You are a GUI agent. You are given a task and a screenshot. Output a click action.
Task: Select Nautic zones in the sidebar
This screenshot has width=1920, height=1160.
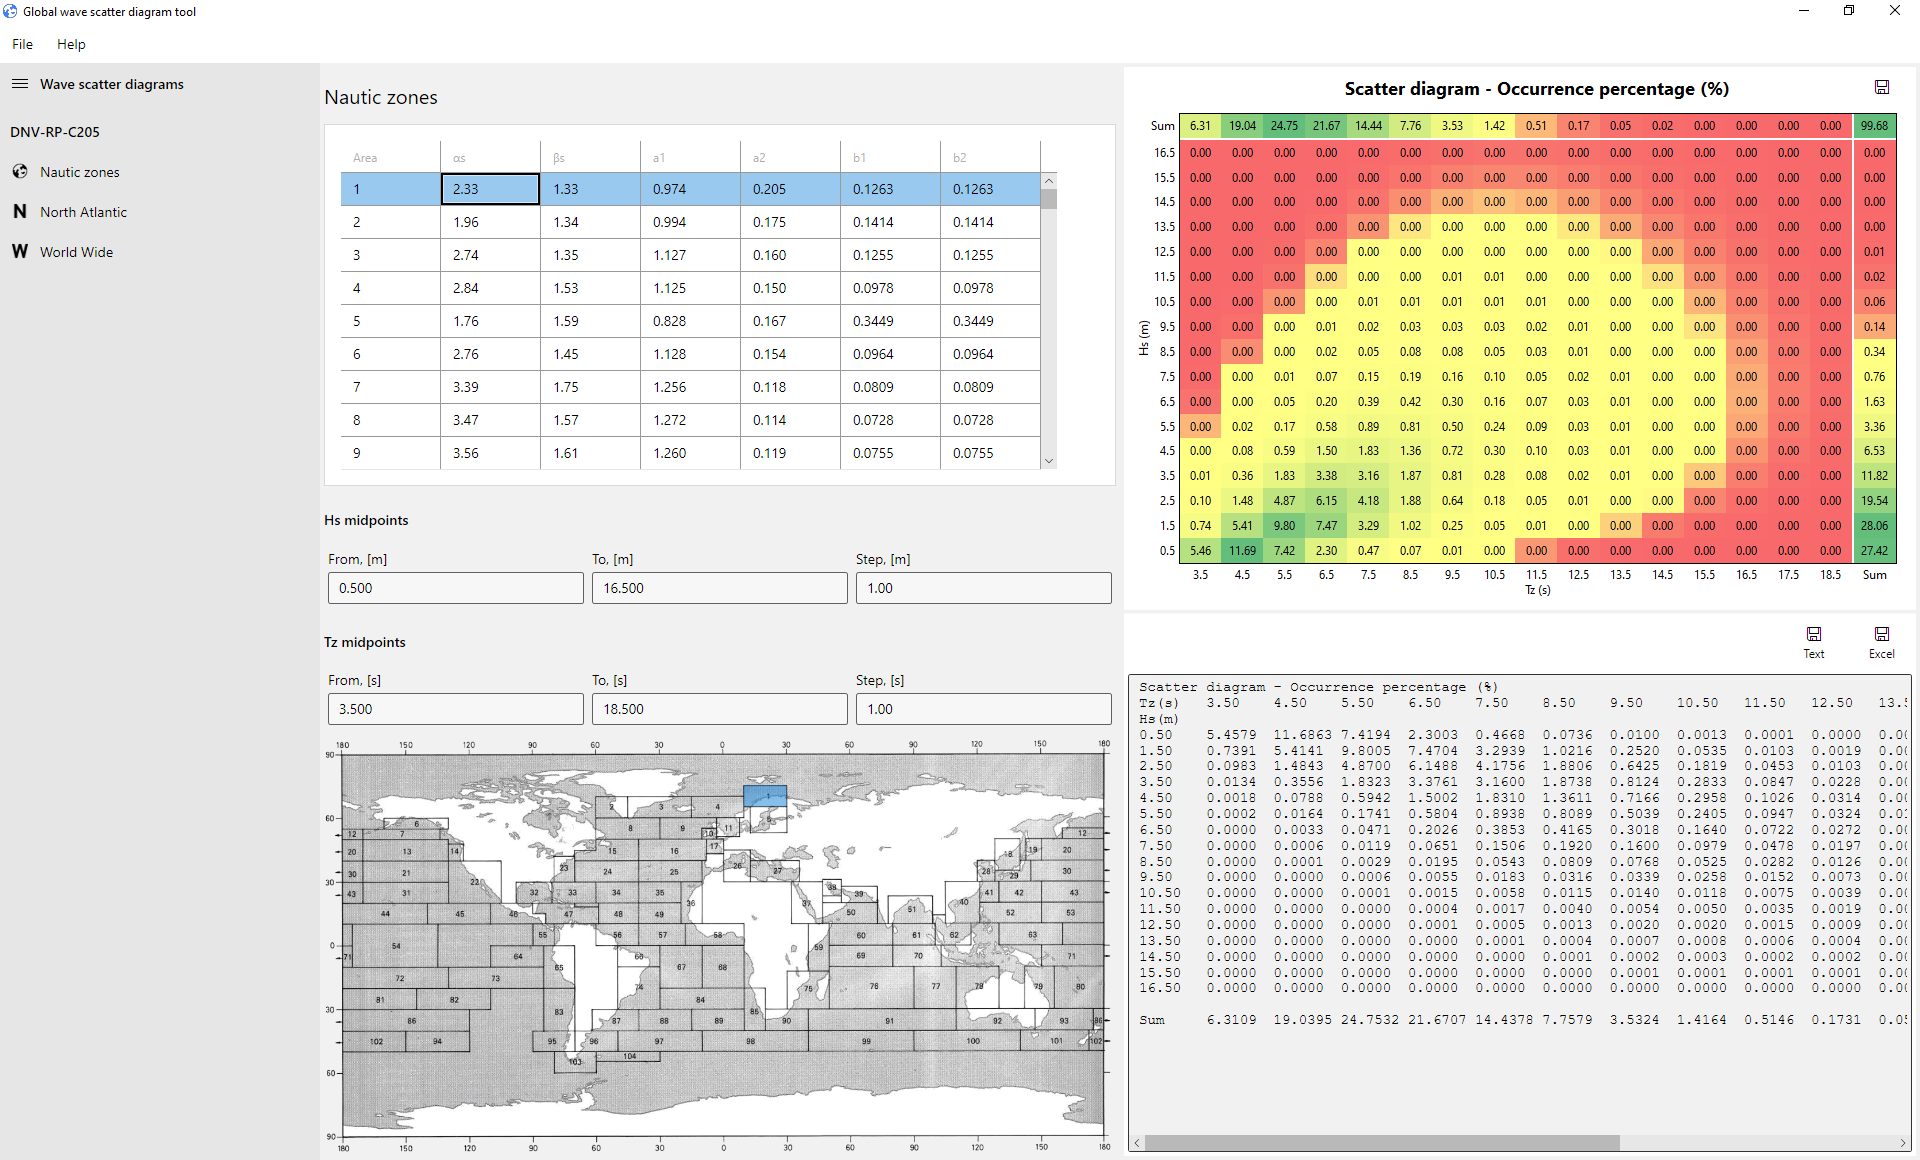point(80,172)
